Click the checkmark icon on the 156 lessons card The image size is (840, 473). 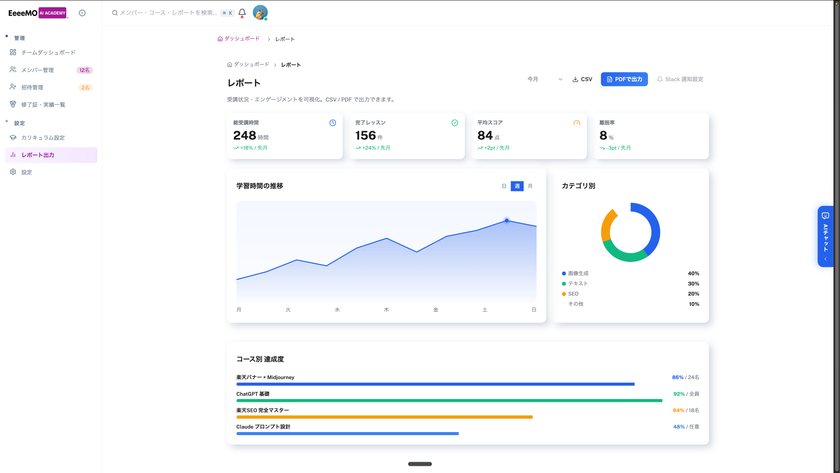click(455, 123)
